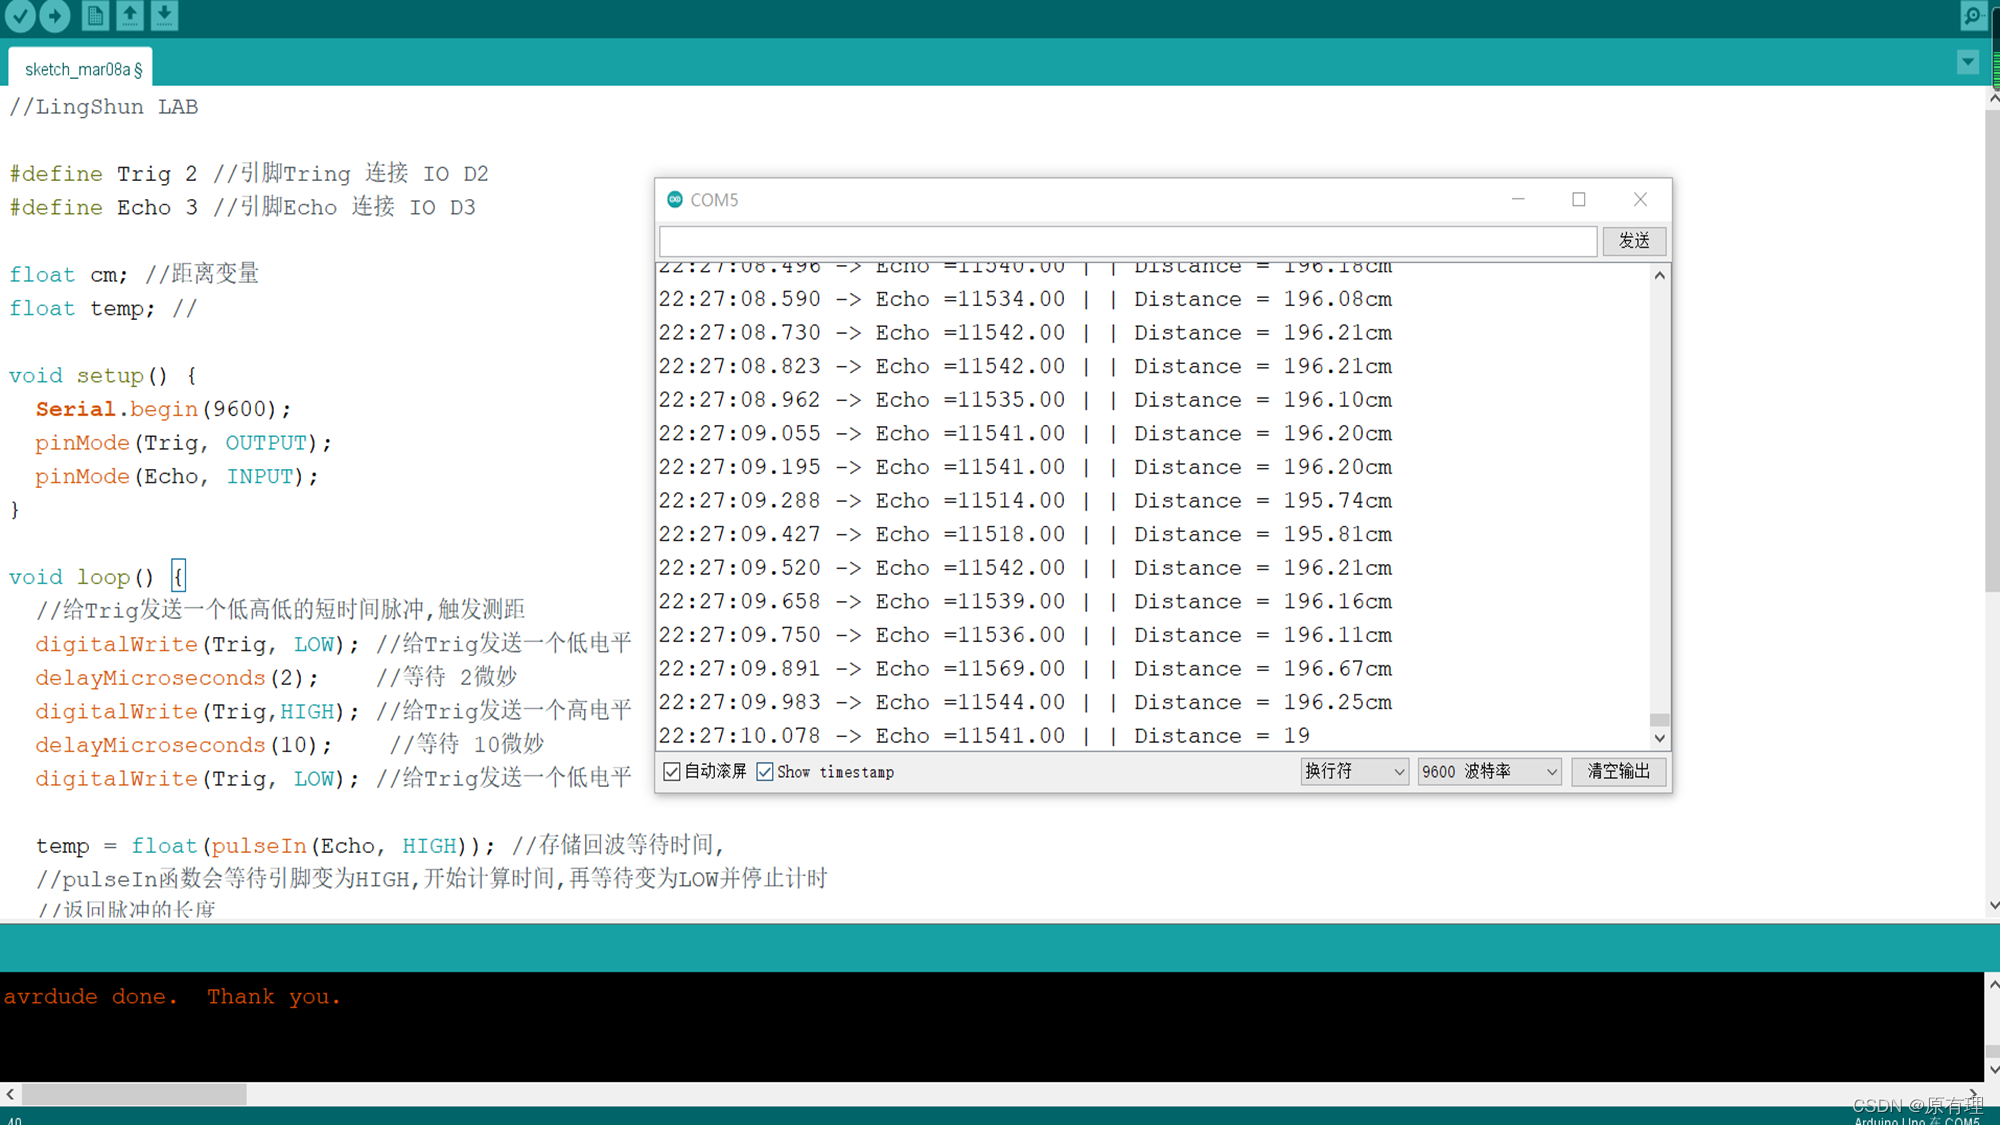Click the Verify sketch checkmark icon

tap(20, 15)
